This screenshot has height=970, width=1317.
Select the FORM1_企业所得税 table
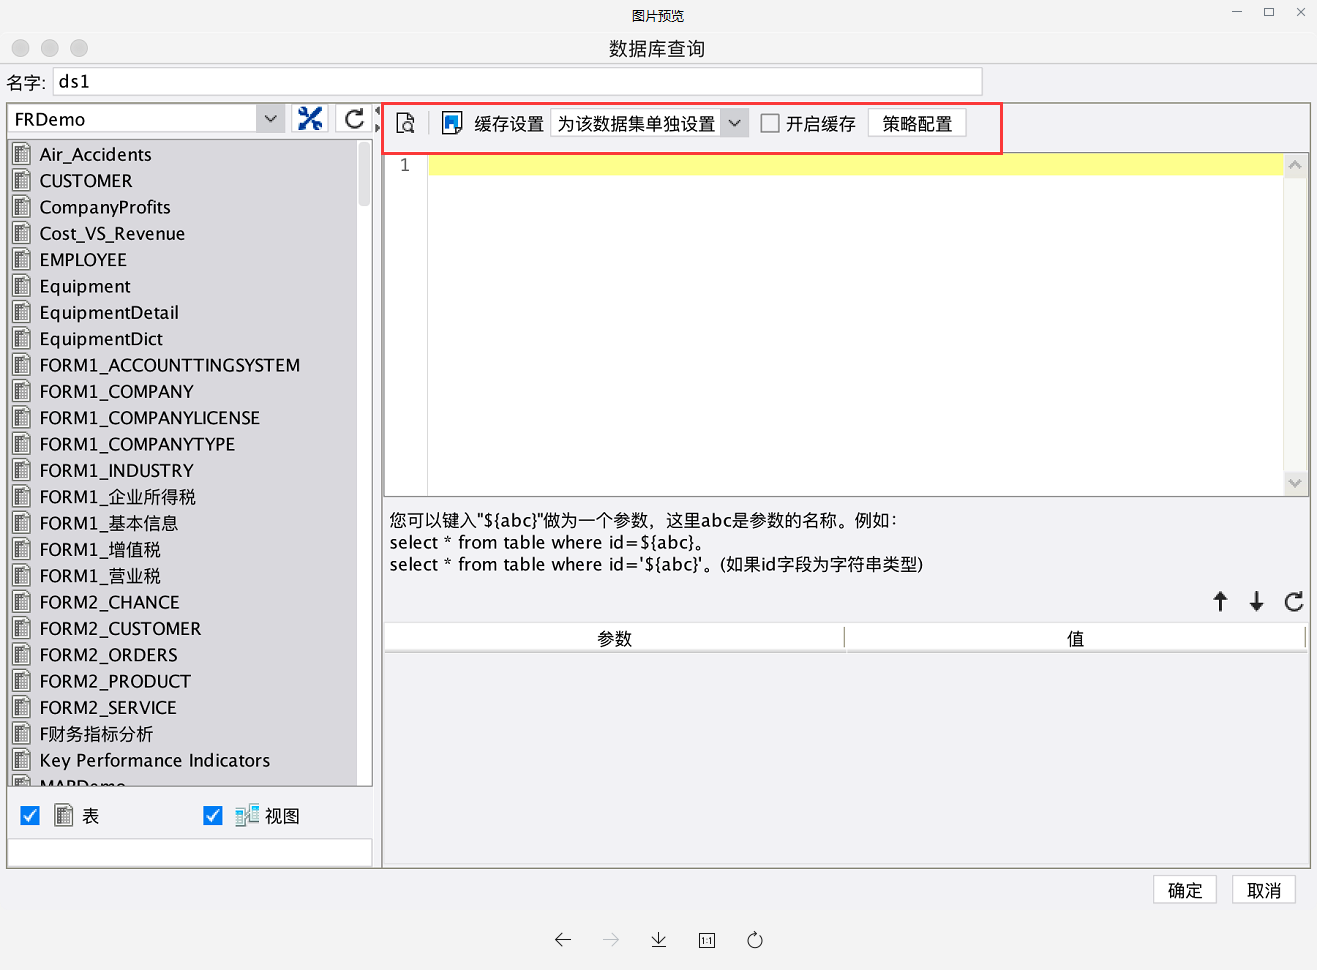pyautogui.click(x=118, y=496)
